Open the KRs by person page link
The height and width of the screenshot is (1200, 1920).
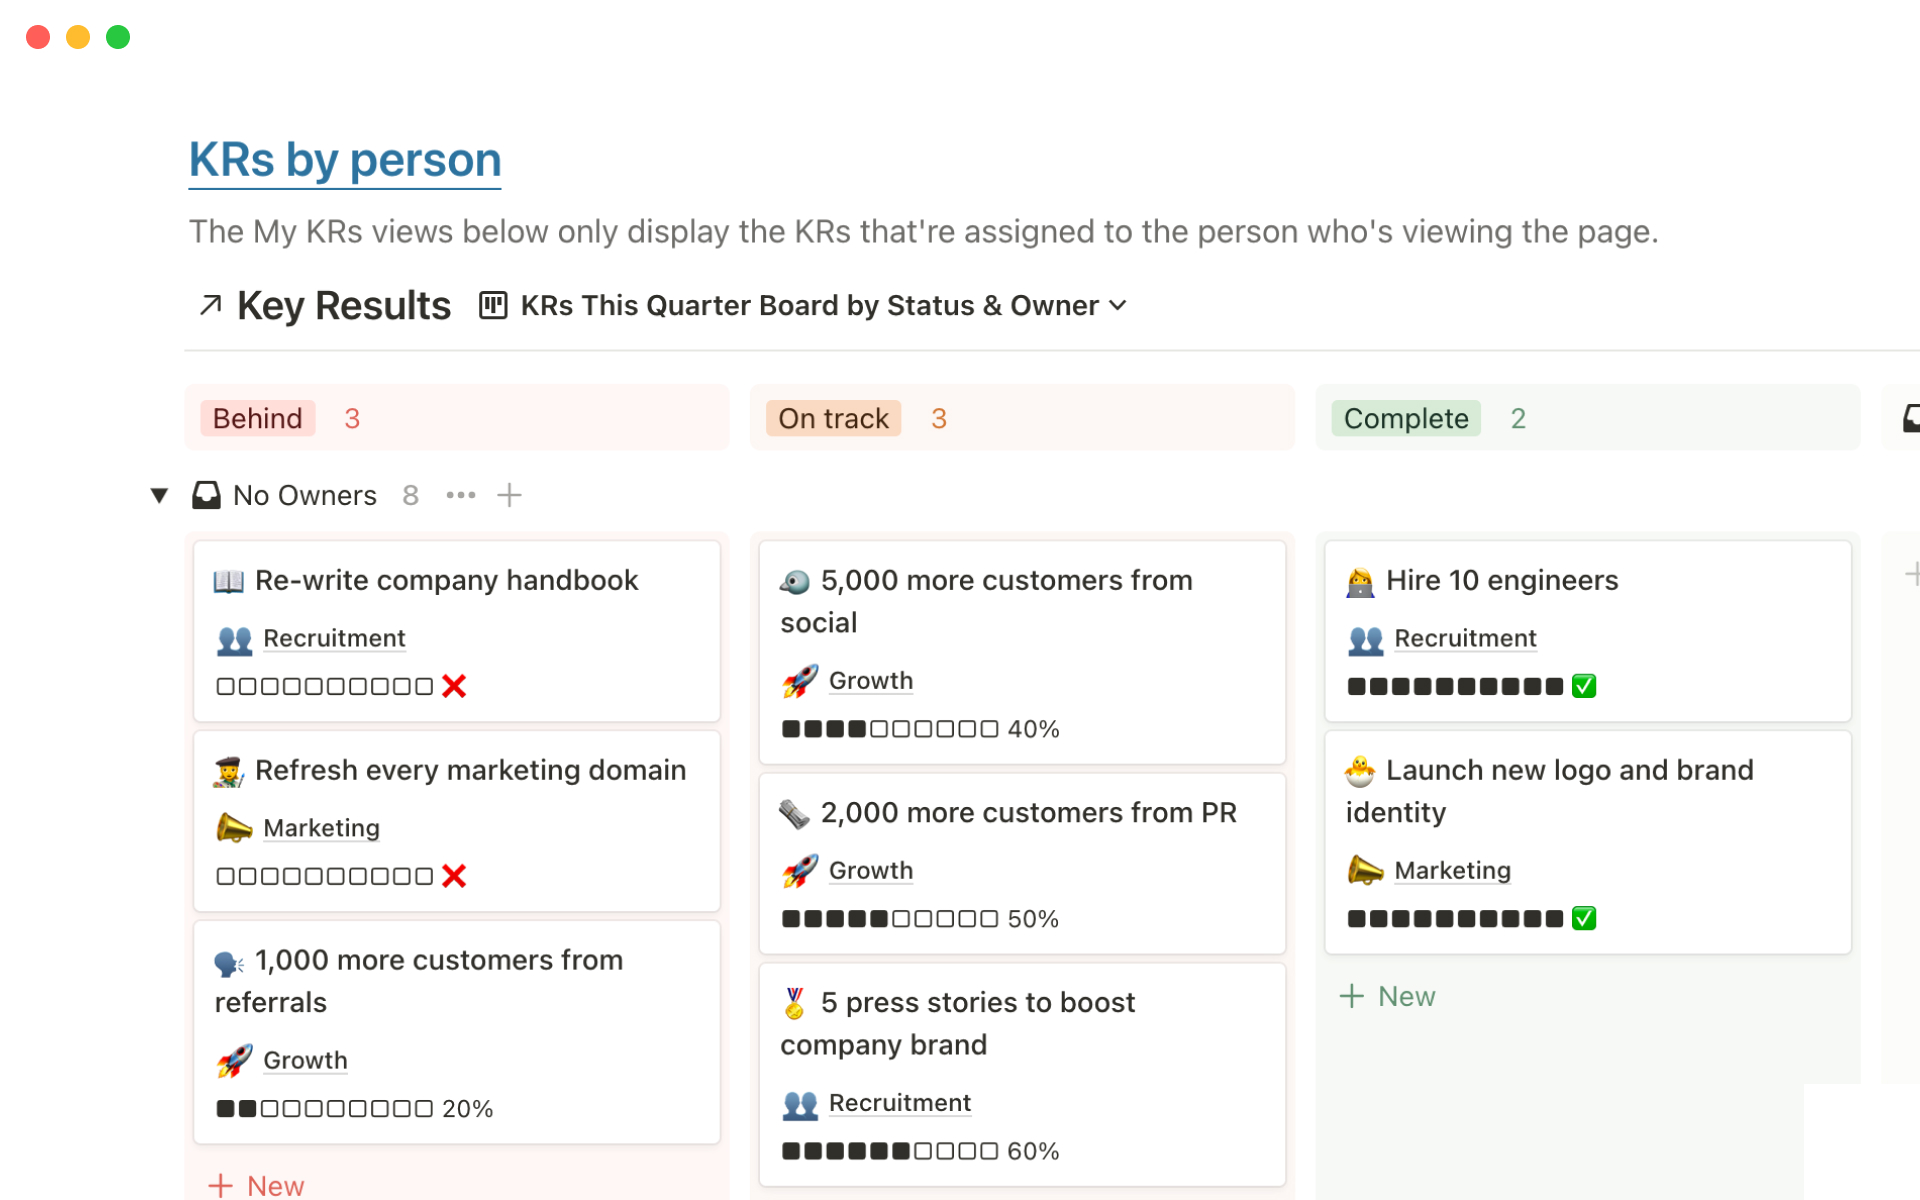[x=345, y=160]
